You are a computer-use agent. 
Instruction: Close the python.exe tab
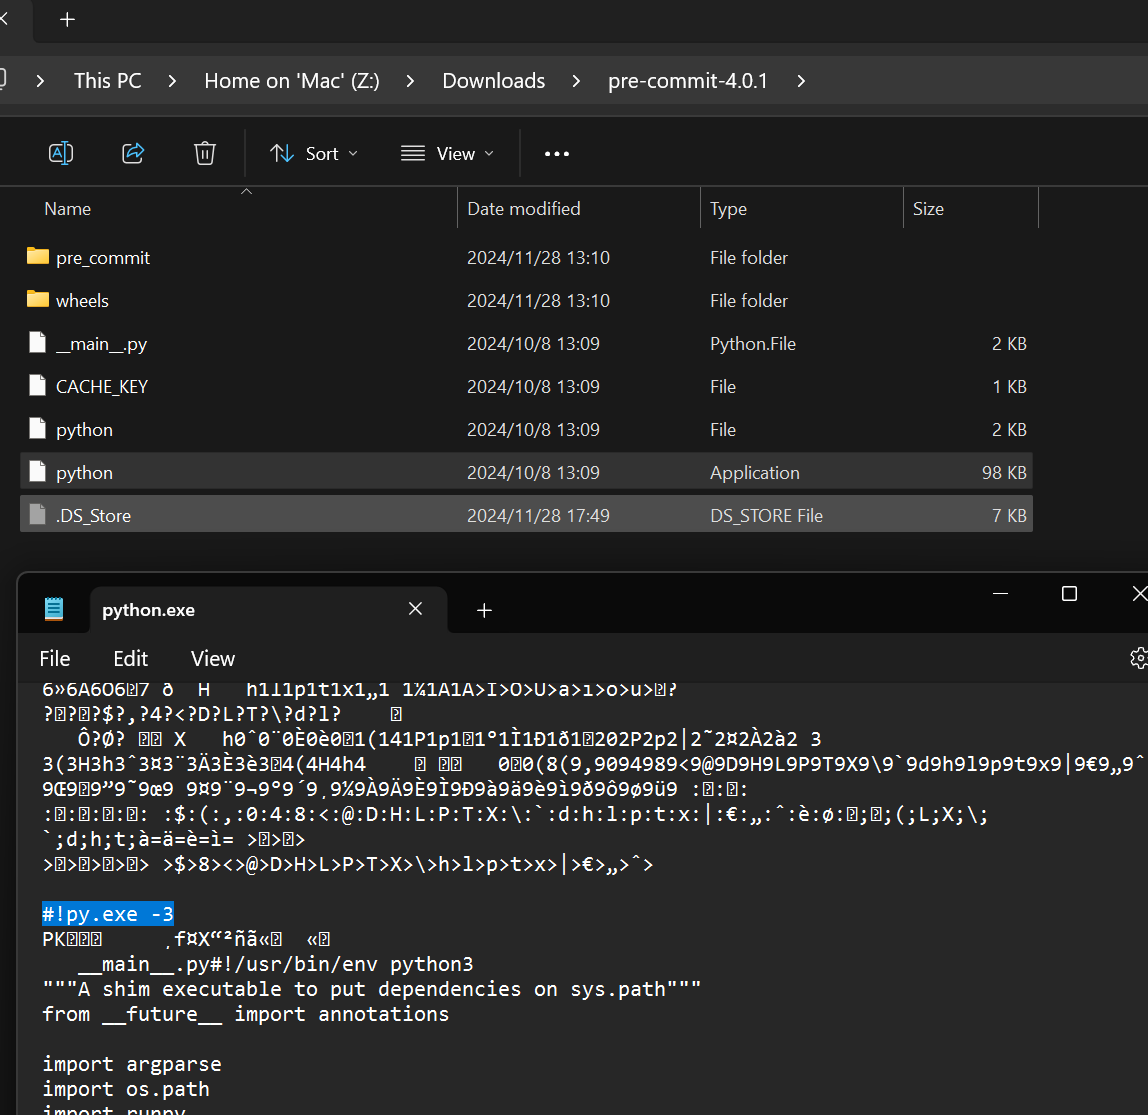coord(416,609)
